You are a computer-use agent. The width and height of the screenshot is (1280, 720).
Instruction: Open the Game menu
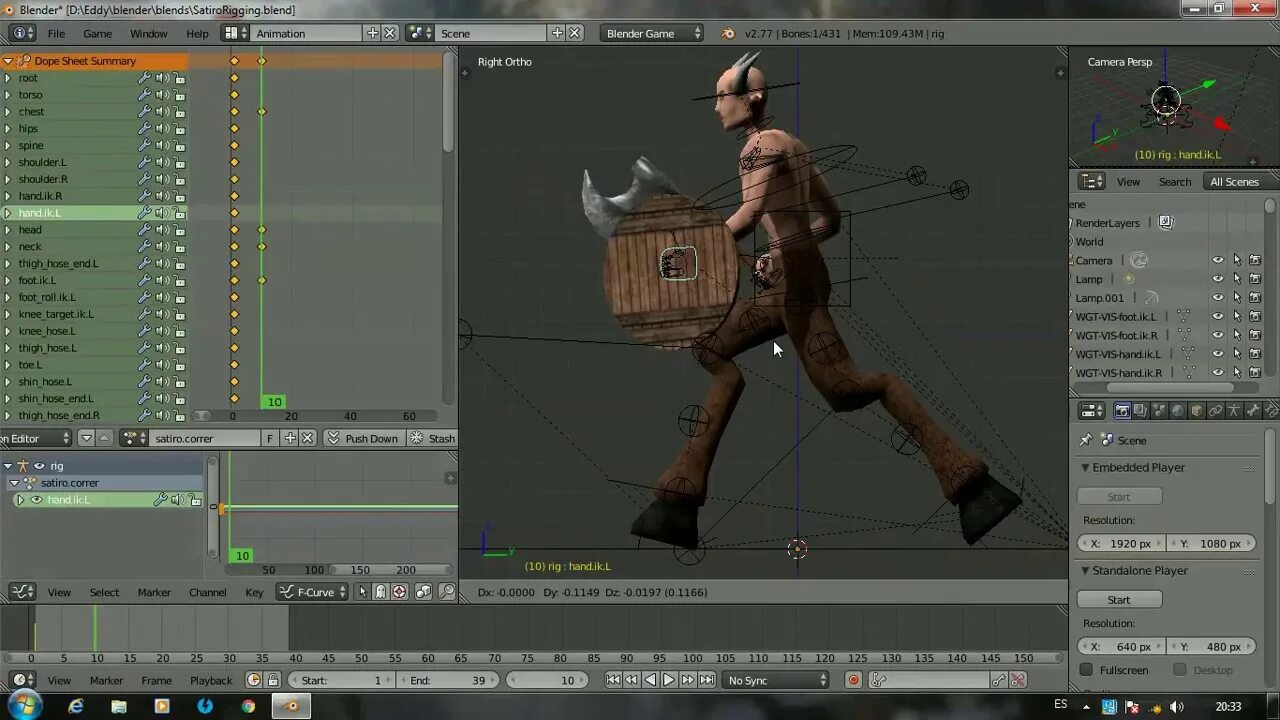pos(97,33)
